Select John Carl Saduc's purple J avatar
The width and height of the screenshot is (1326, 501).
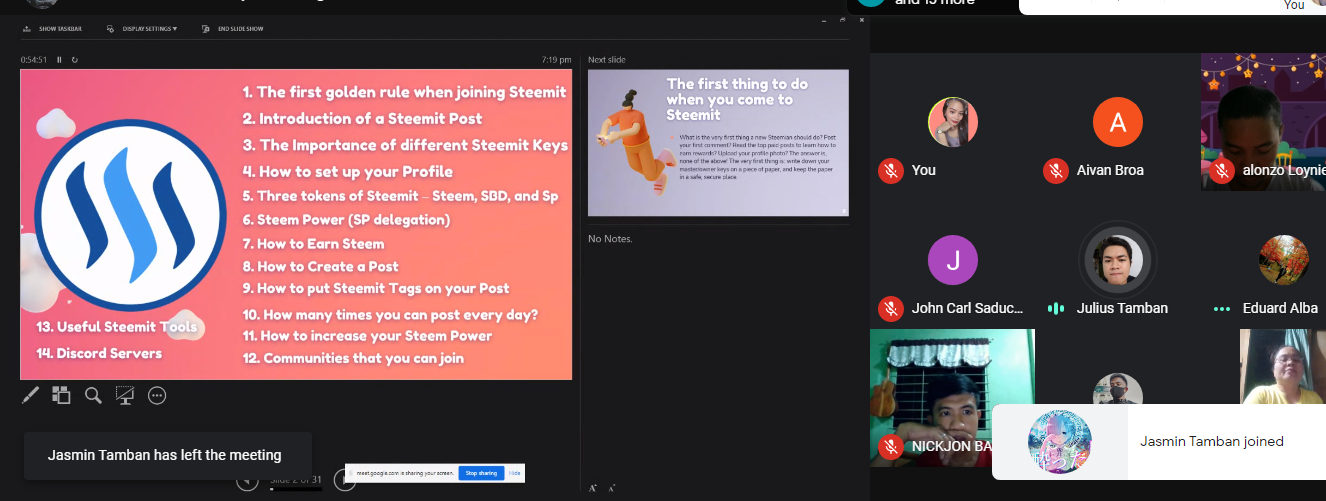pos(952,261)
